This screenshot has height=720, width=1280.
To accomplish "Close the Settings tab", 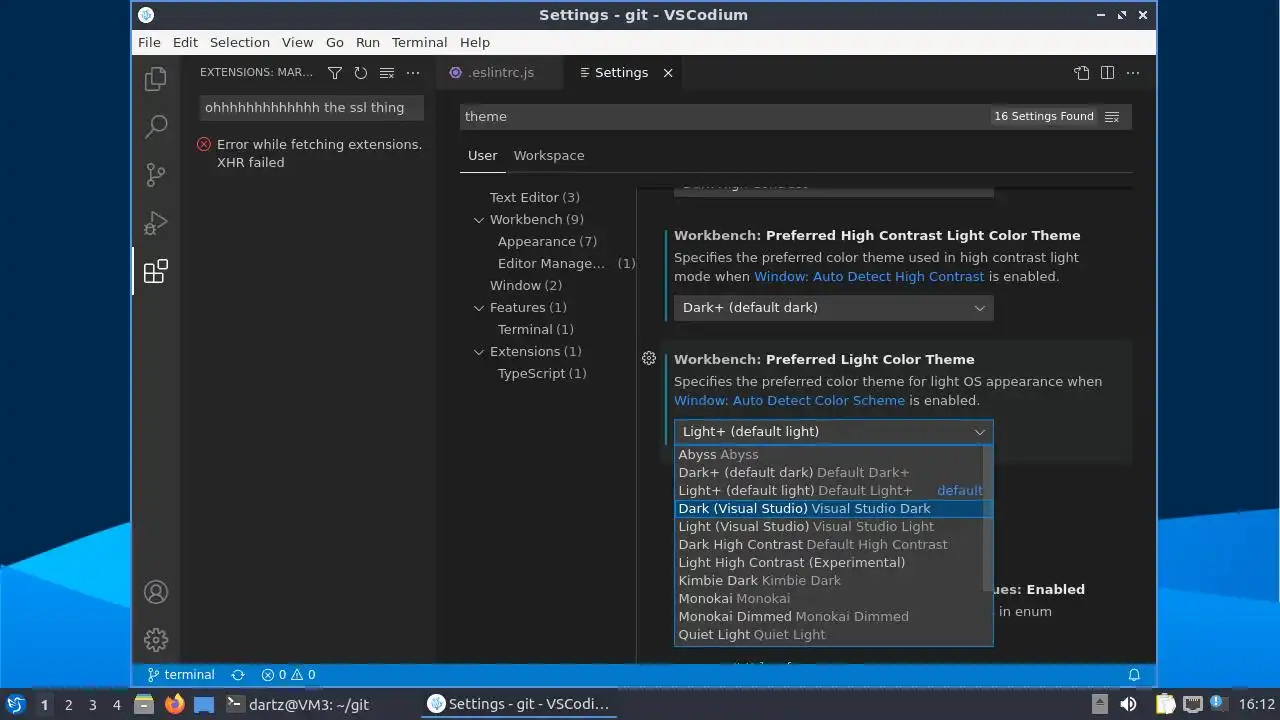I will (x=668, y=73).
